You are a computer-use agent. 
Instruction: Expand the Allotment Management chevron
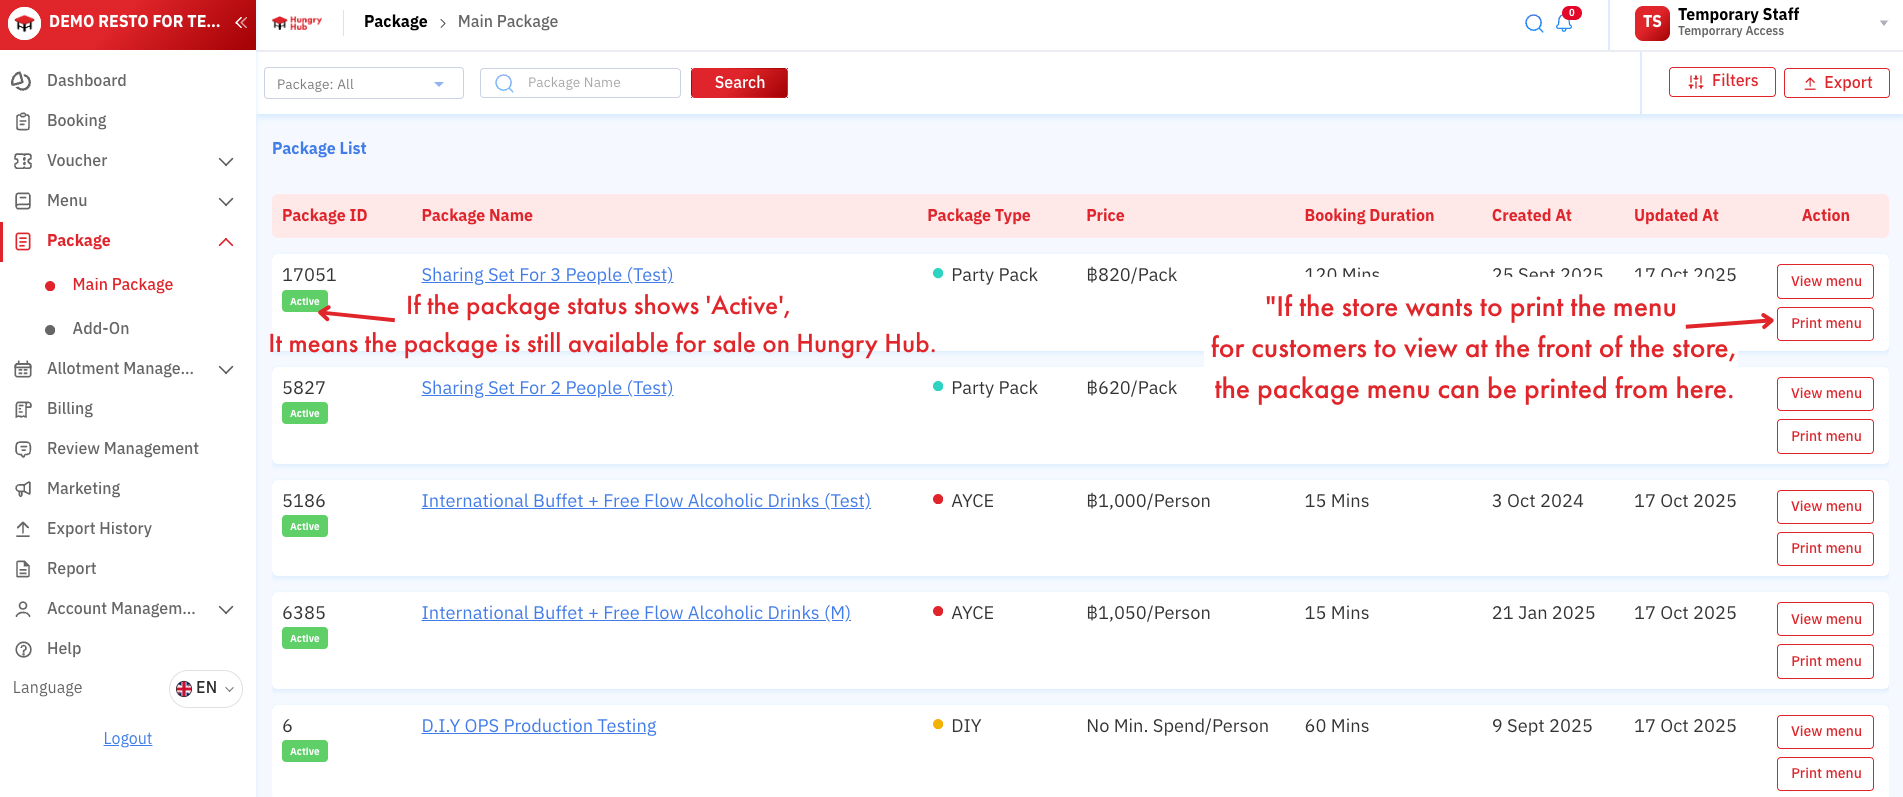[226, 369]
